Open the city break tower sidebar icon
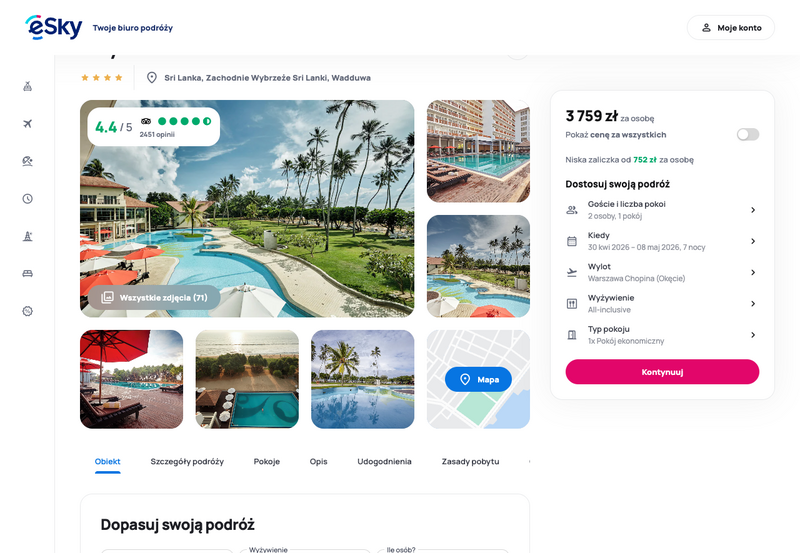The width and height of the screenshot is (800, 553). pyautogui.click(x=28, y=236)
